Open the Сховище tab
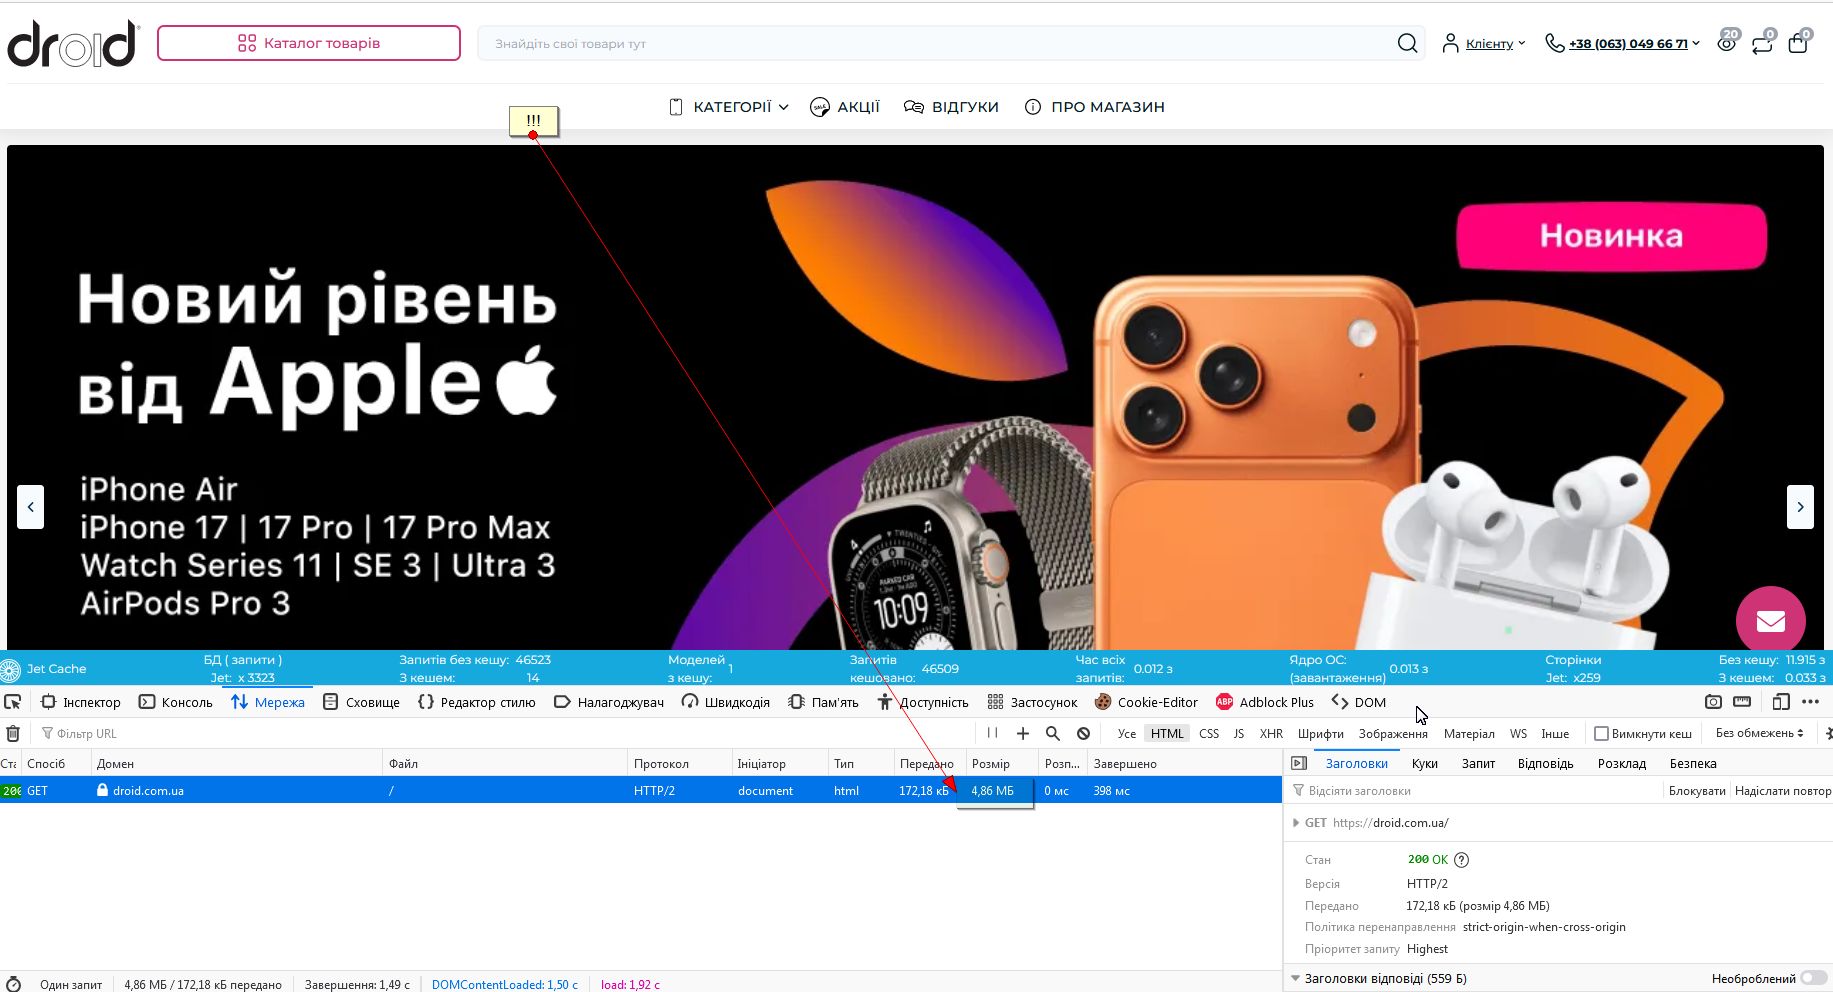1833x992 pixels. (361, 702)
